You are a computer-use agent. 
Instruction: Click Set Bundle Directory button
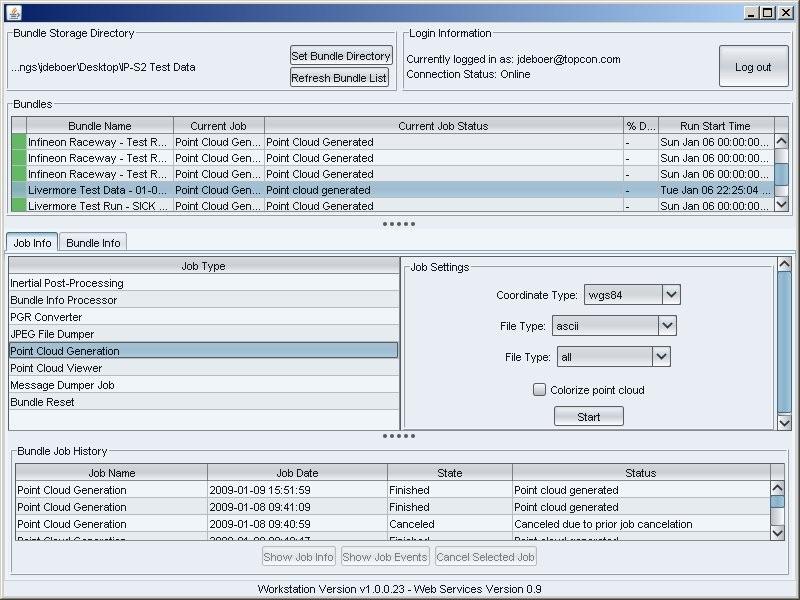[341, 56]
